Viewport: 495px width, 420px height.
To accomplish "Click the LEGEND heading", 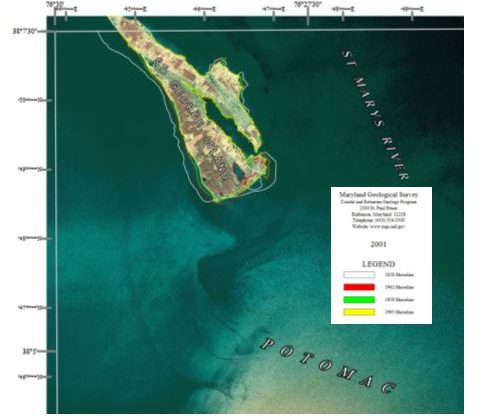I will [378, 264].
